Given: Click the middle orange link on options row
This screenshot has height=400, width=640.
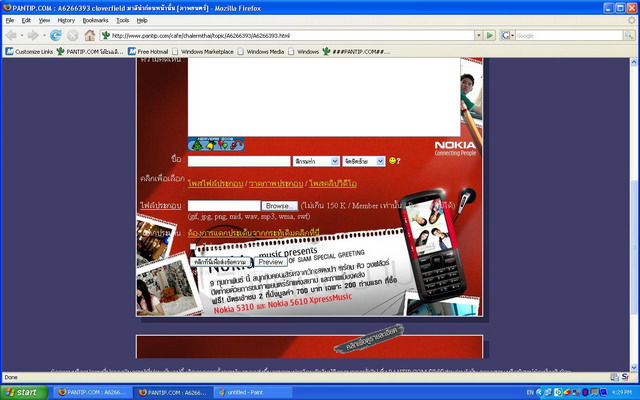Looking at the screenshot, I should (x=276, y=184).
